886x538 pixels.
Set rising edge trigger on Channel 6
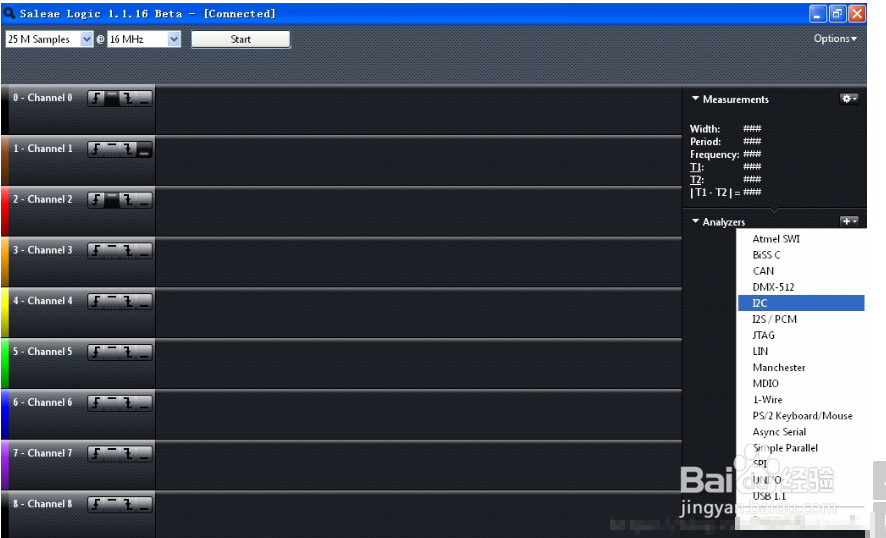coord(96,403)
